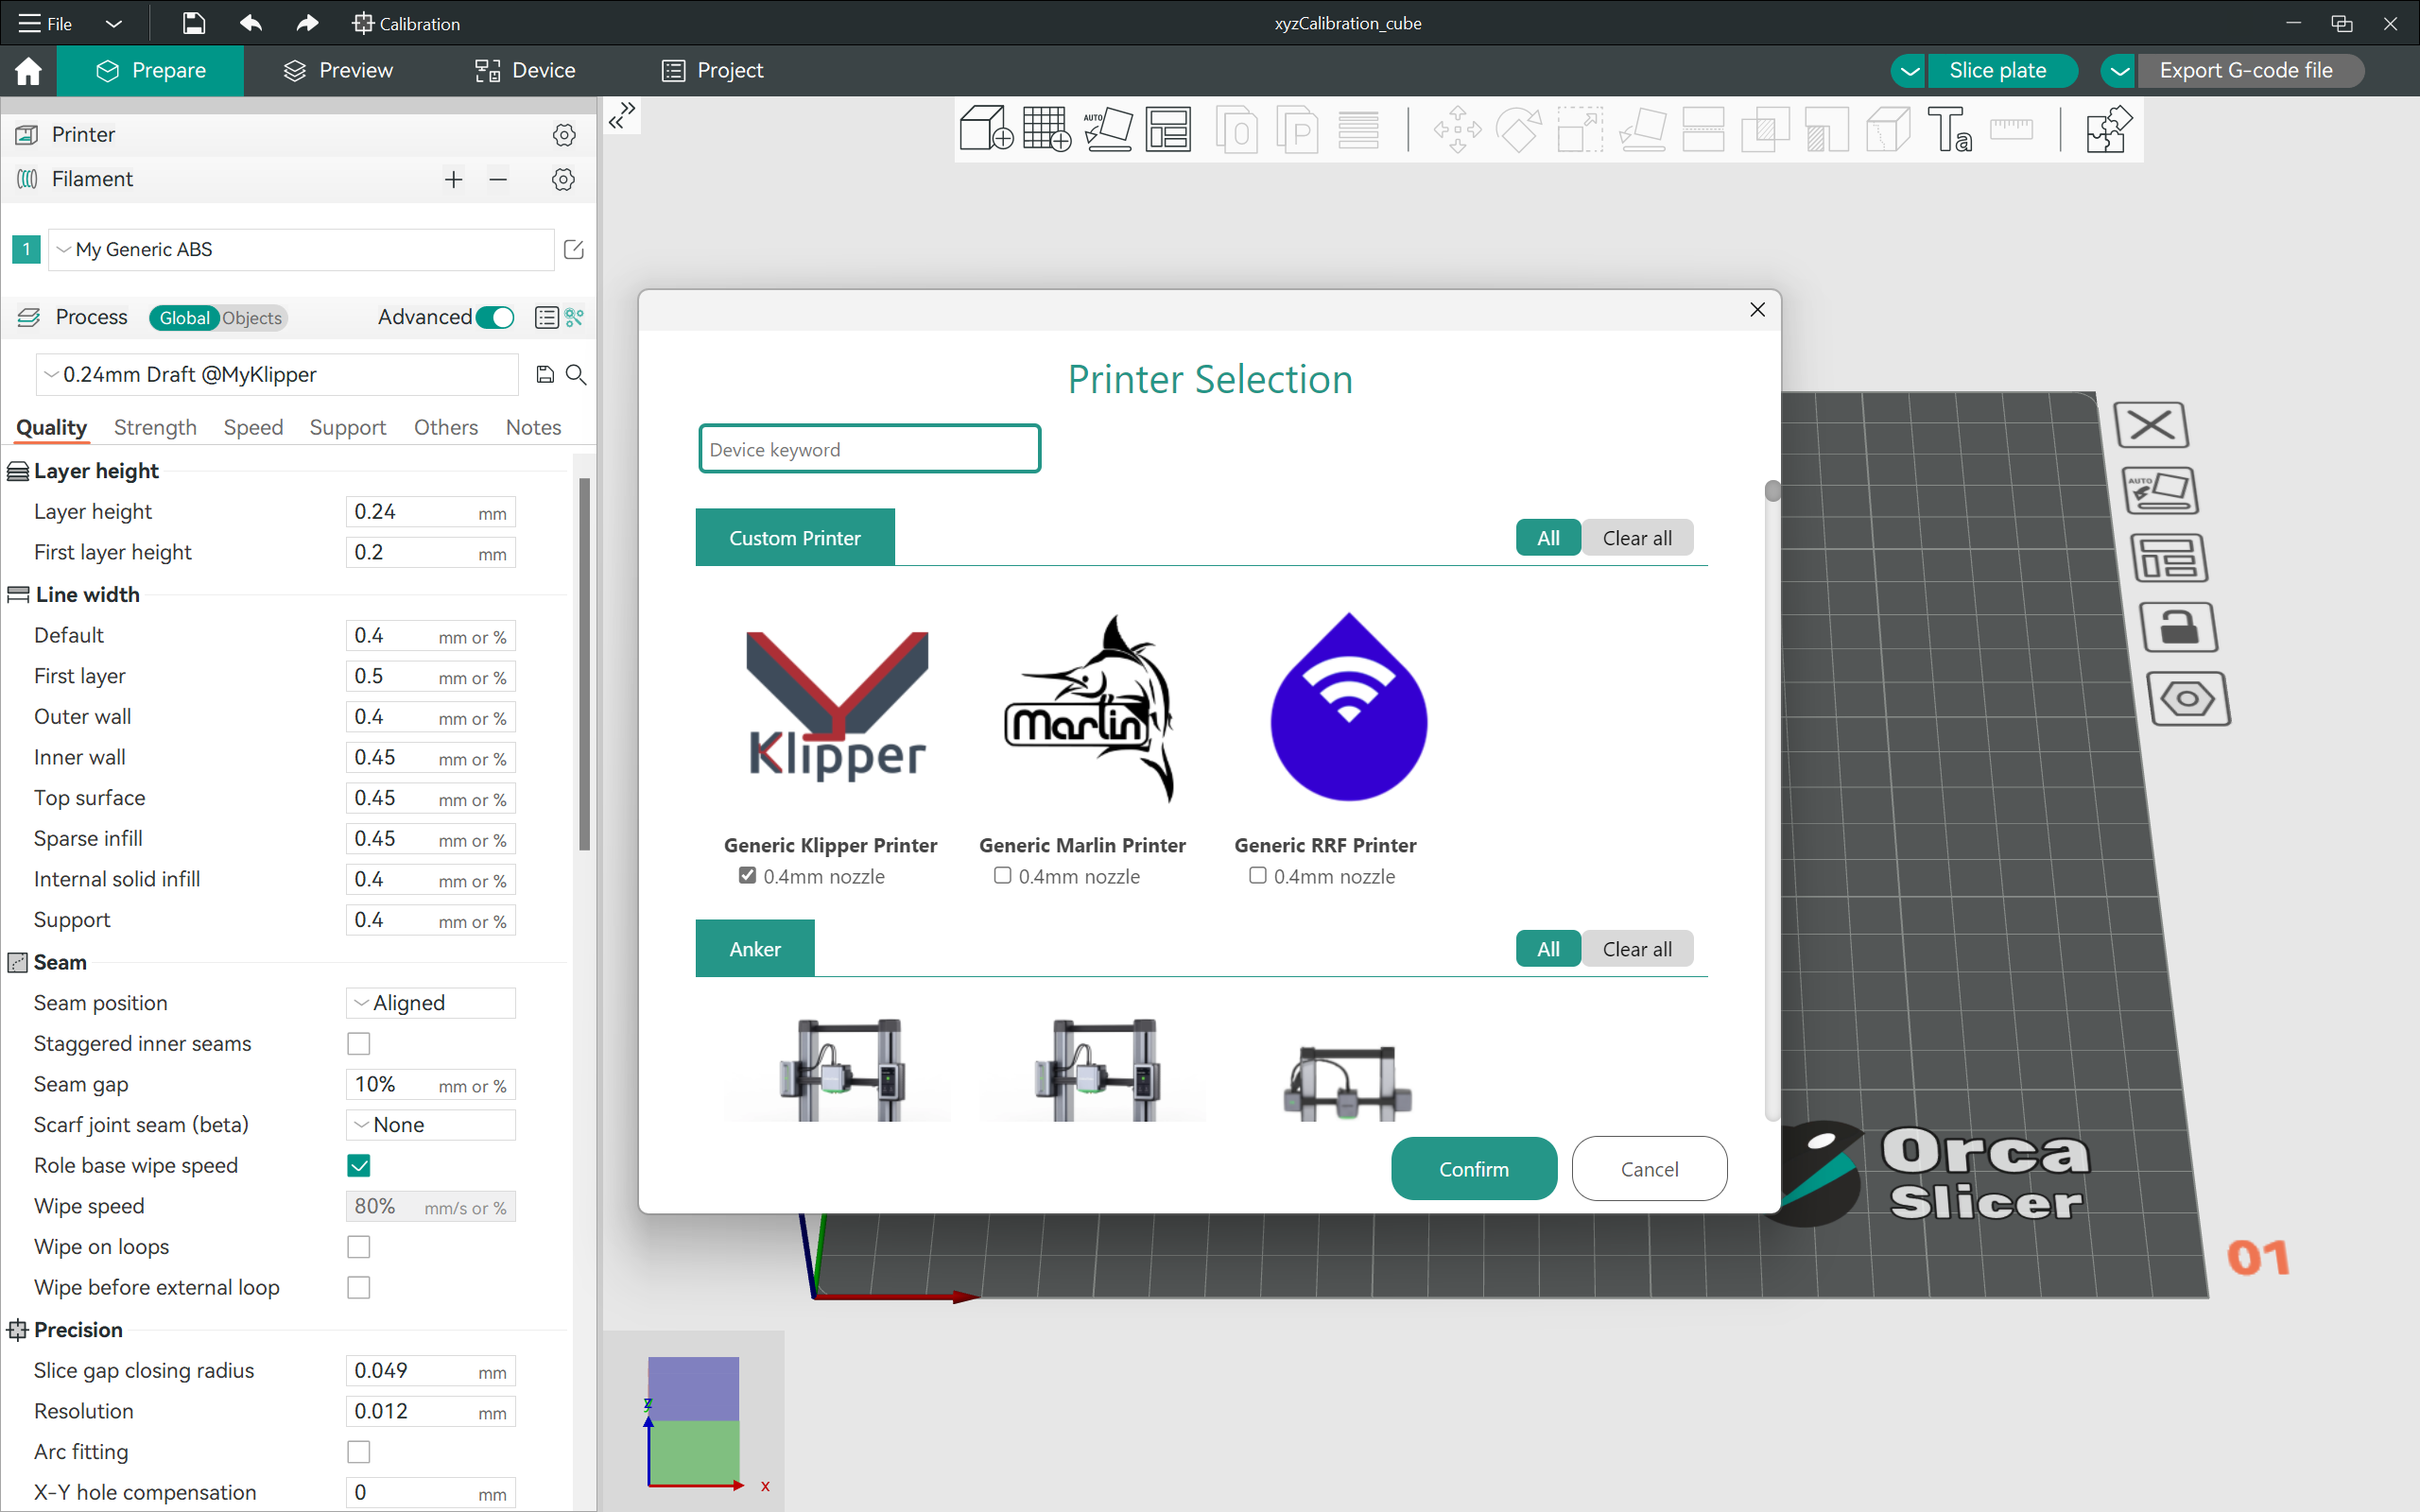
Task: Open the File menu
Action: [46, 23]
